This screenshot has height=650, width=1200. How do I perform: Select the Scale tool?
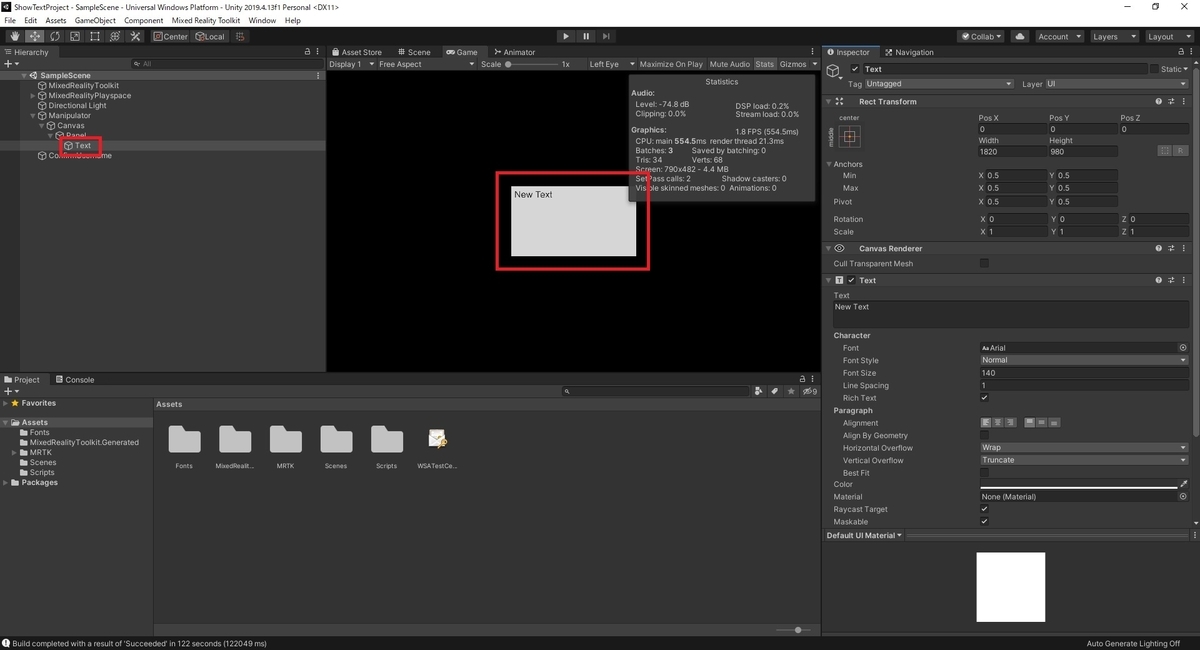(74, 36)
